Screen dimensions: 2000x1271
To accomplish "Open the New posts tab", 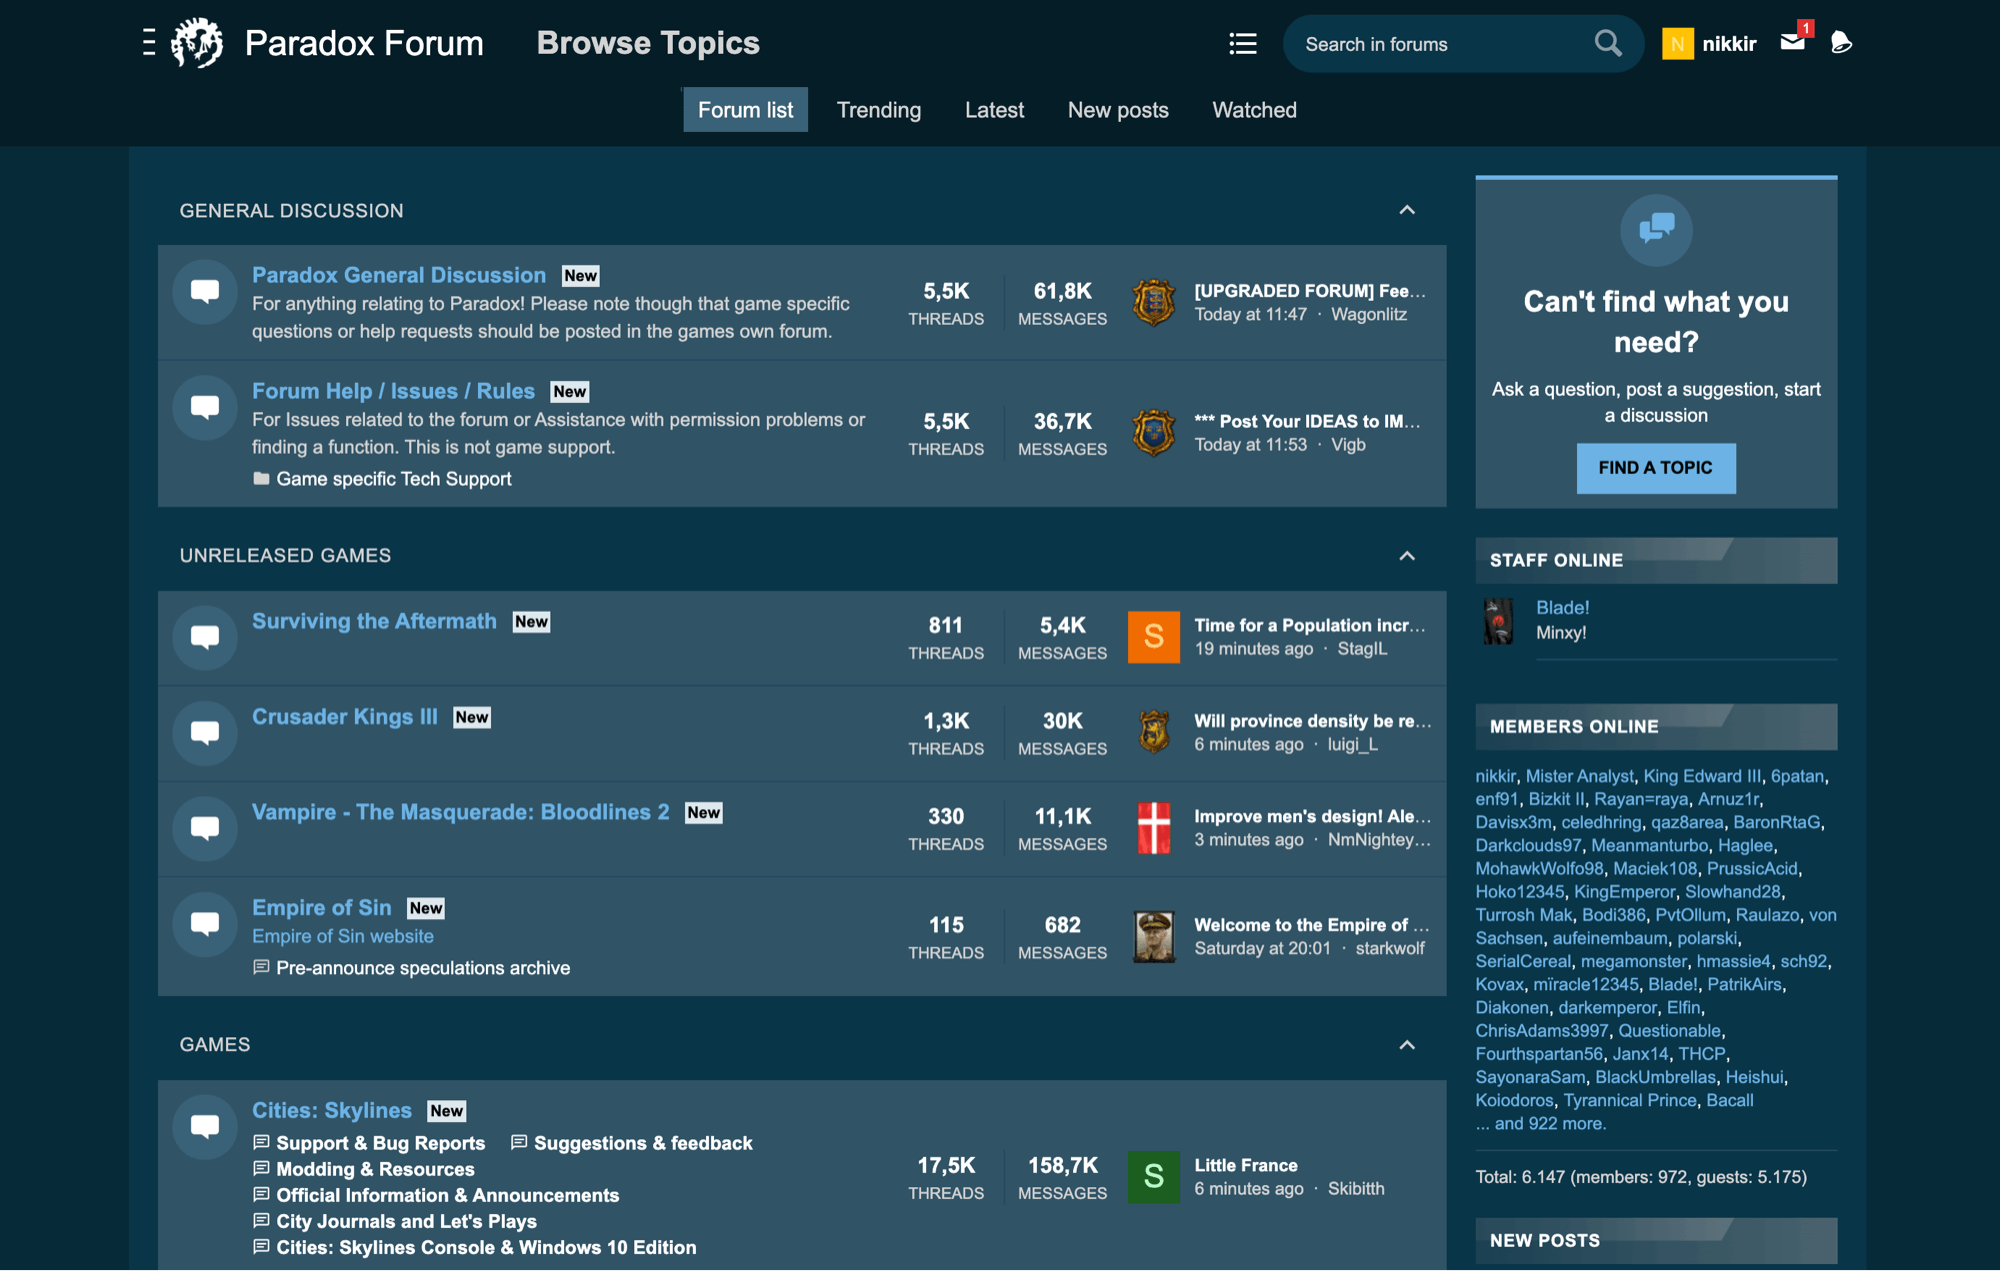I will pyautogui.click(x=1118, y=110).
